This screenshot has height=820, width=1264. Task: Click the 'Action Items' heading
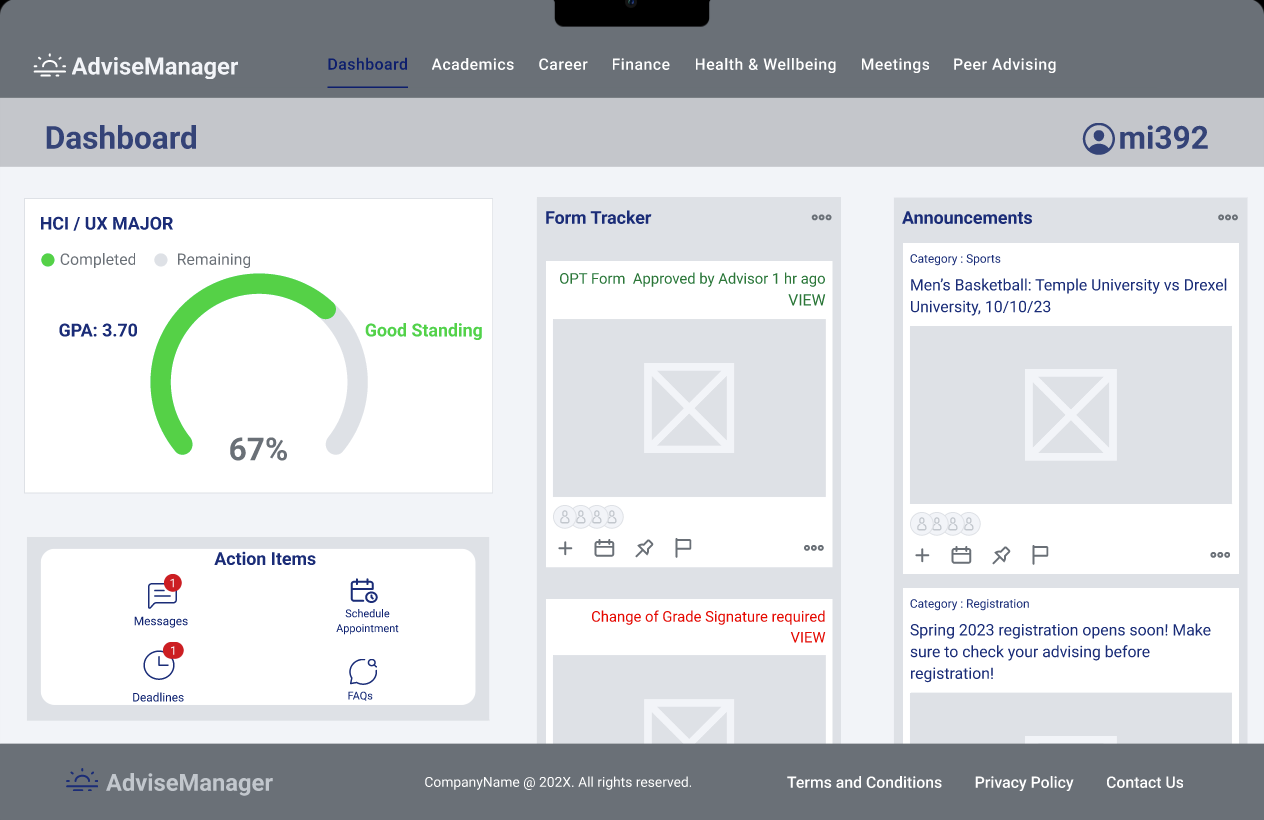(x=265, y=559)
